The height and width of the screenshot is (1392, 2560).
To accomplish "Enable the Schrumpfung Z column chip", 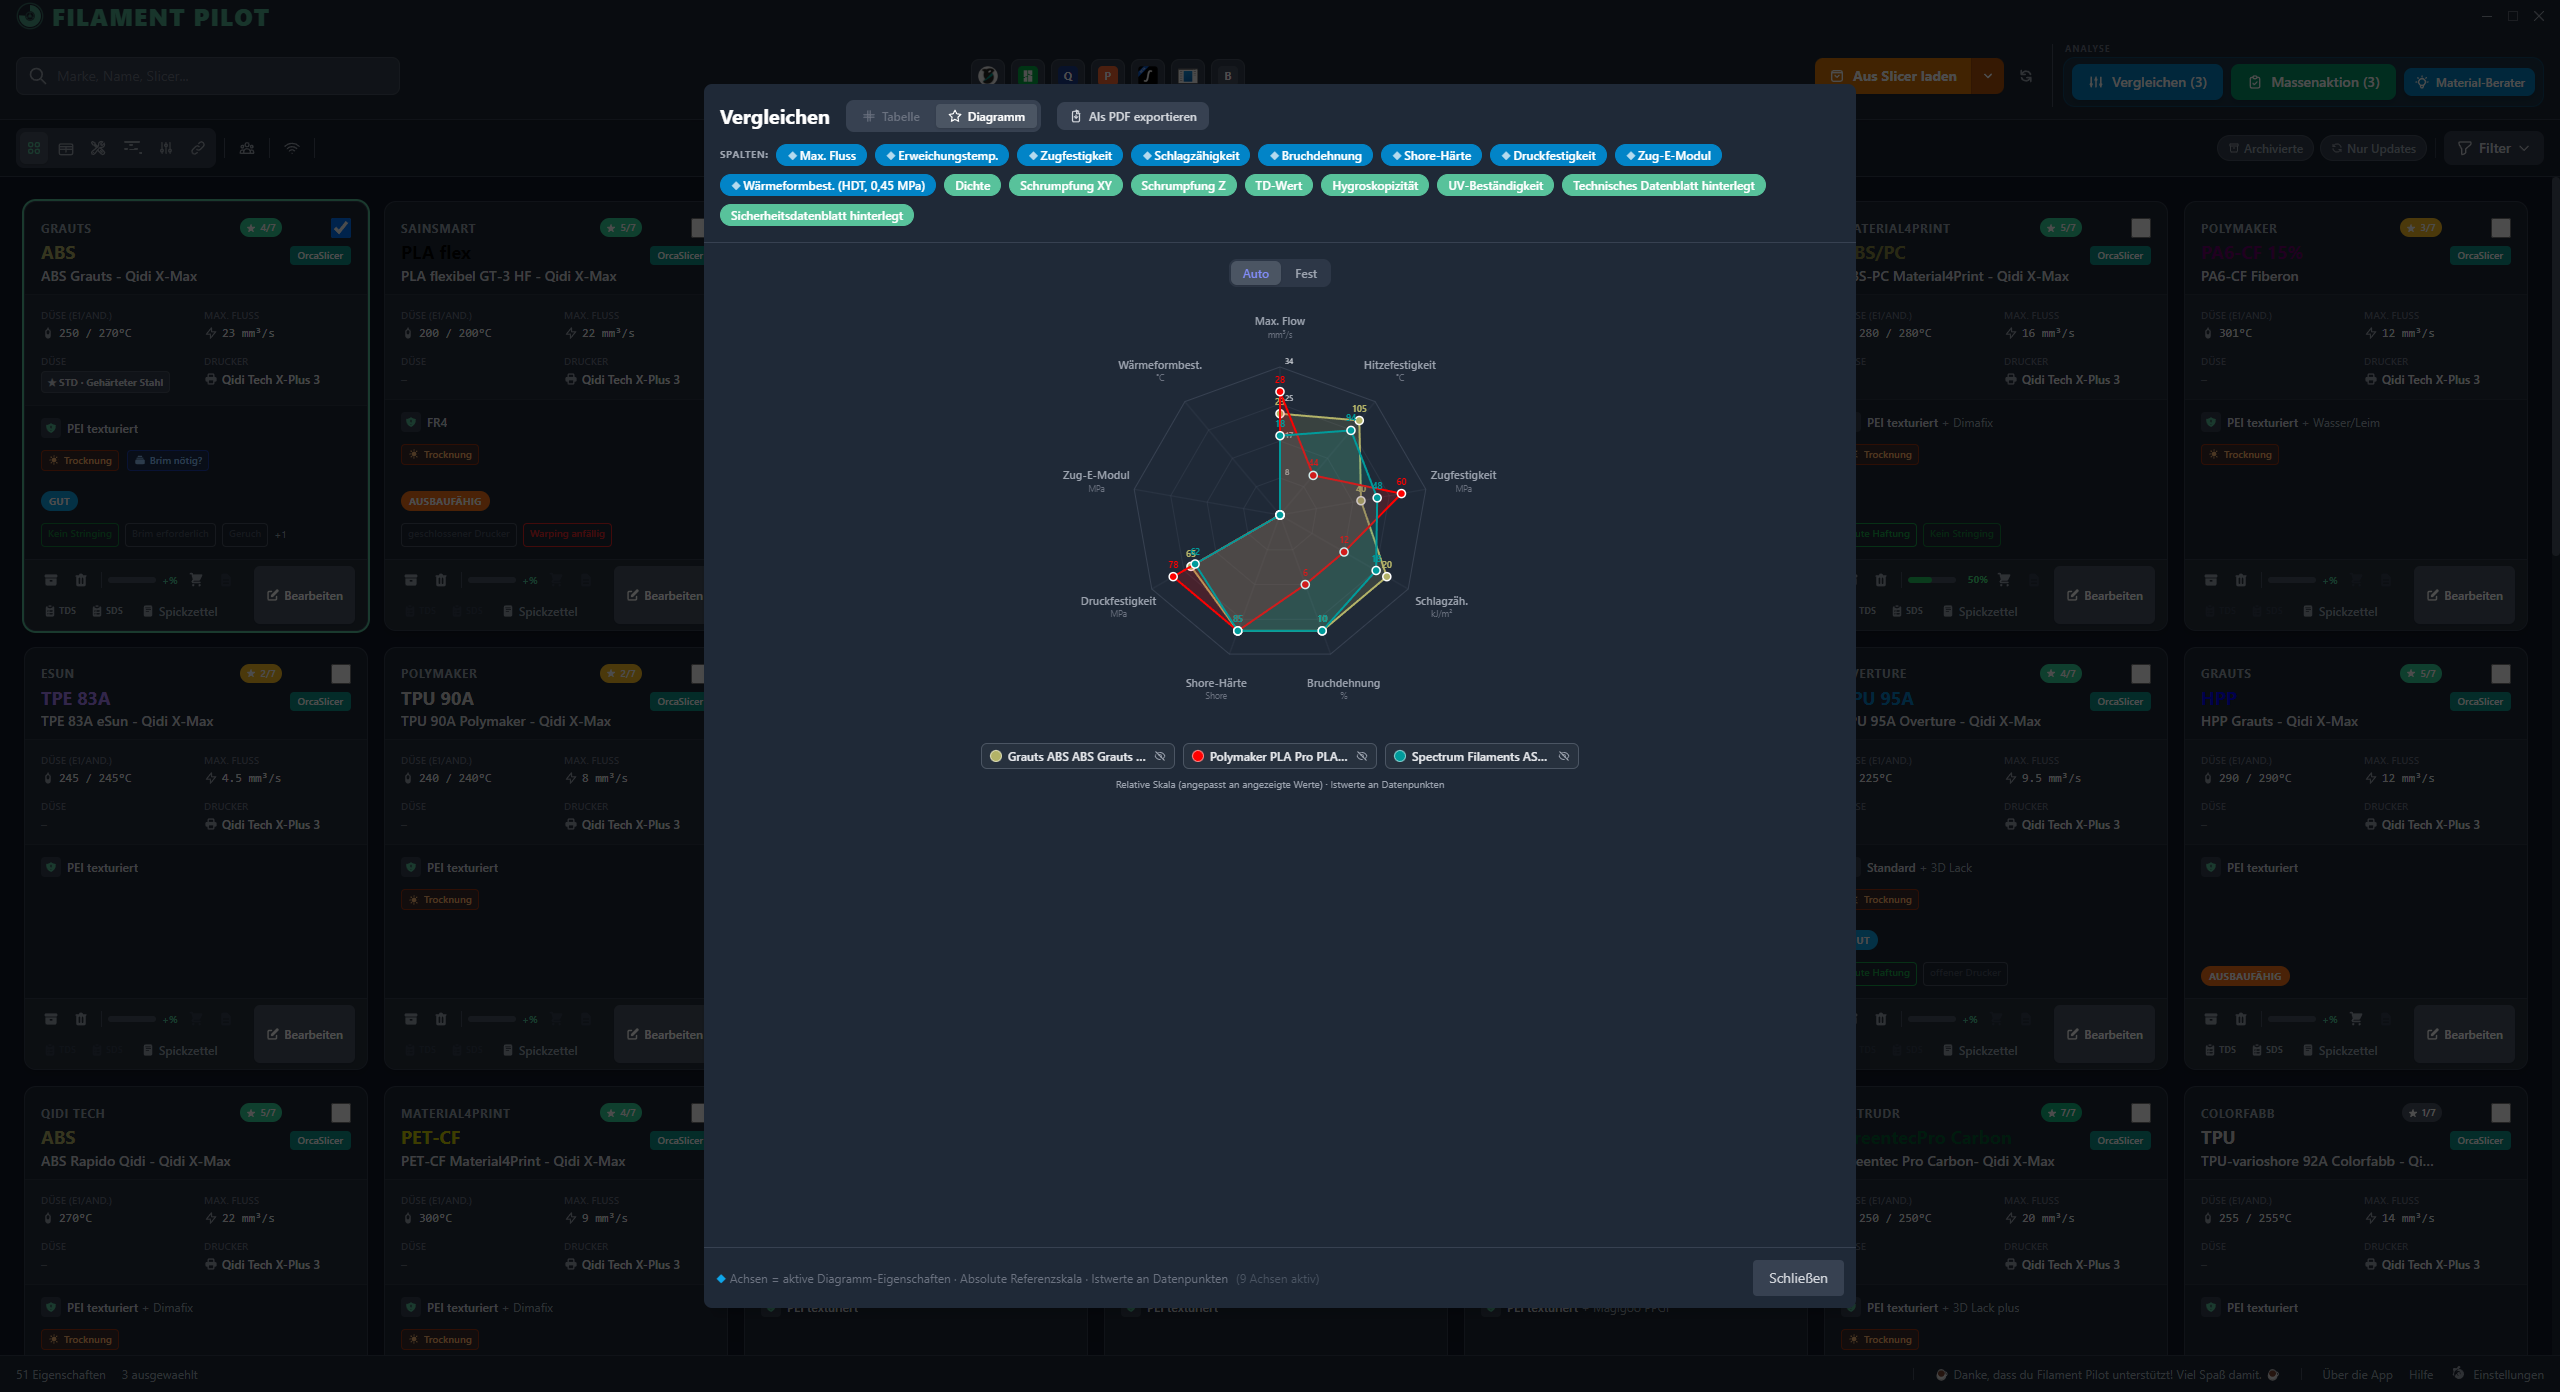I will coord(1183,186).
